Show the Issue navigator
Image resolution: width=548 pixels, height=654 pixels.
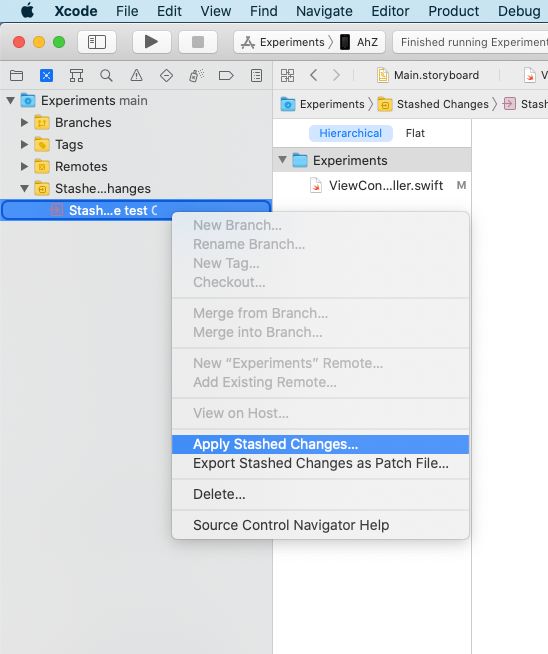point(136,75)
